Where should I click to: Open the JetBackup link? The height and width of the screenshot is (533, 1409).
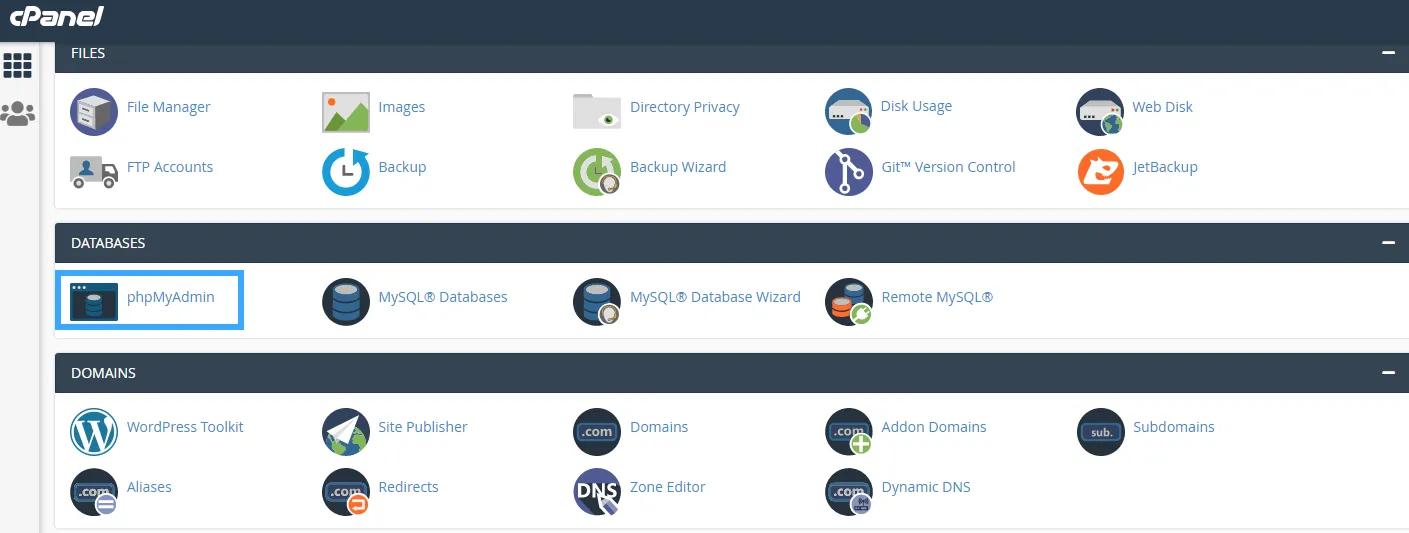[x=1165, y=167]
